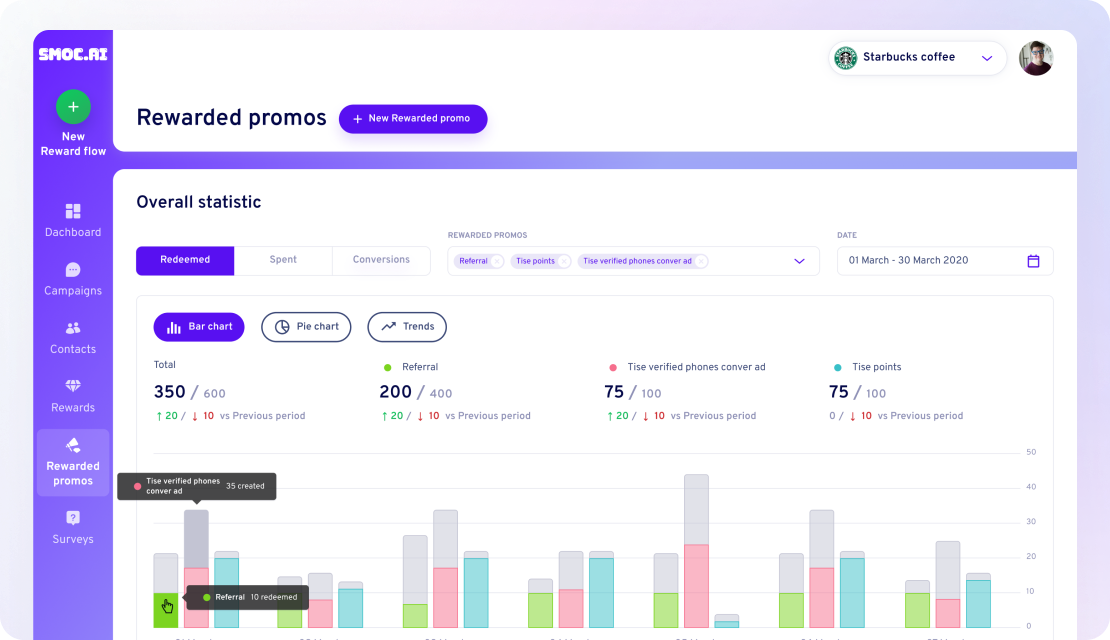Click the New Rewarded promo button

click(413, 119)
